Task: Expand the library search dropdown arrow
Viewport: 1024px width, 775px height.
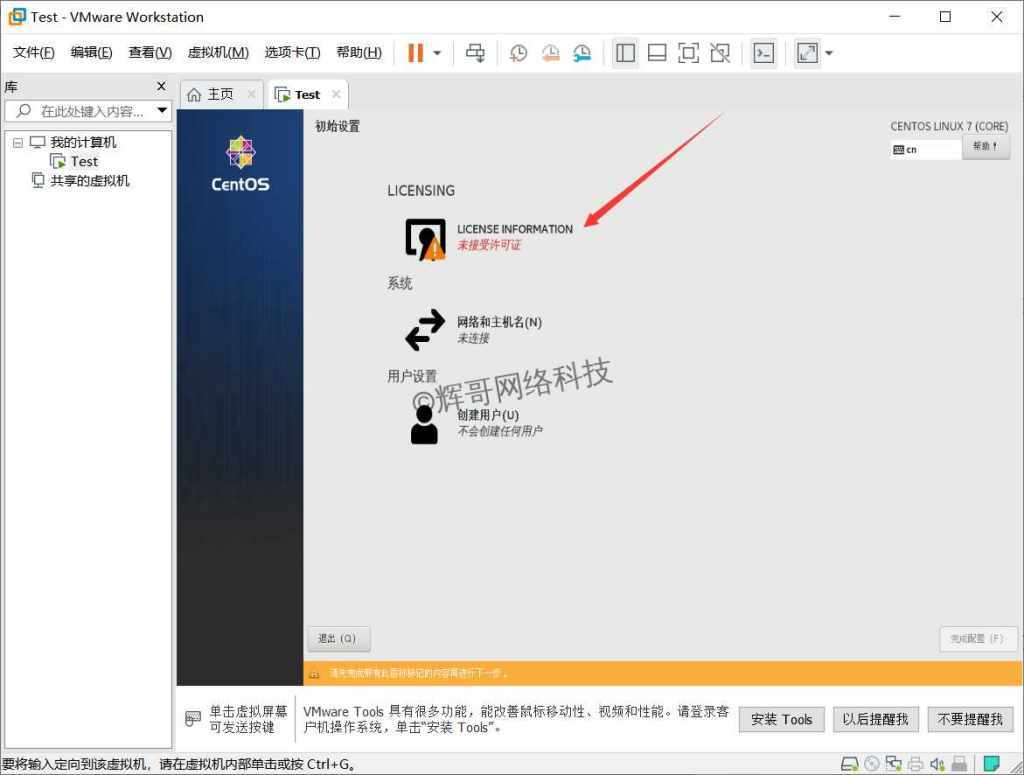Action: [x=163, y=110]
